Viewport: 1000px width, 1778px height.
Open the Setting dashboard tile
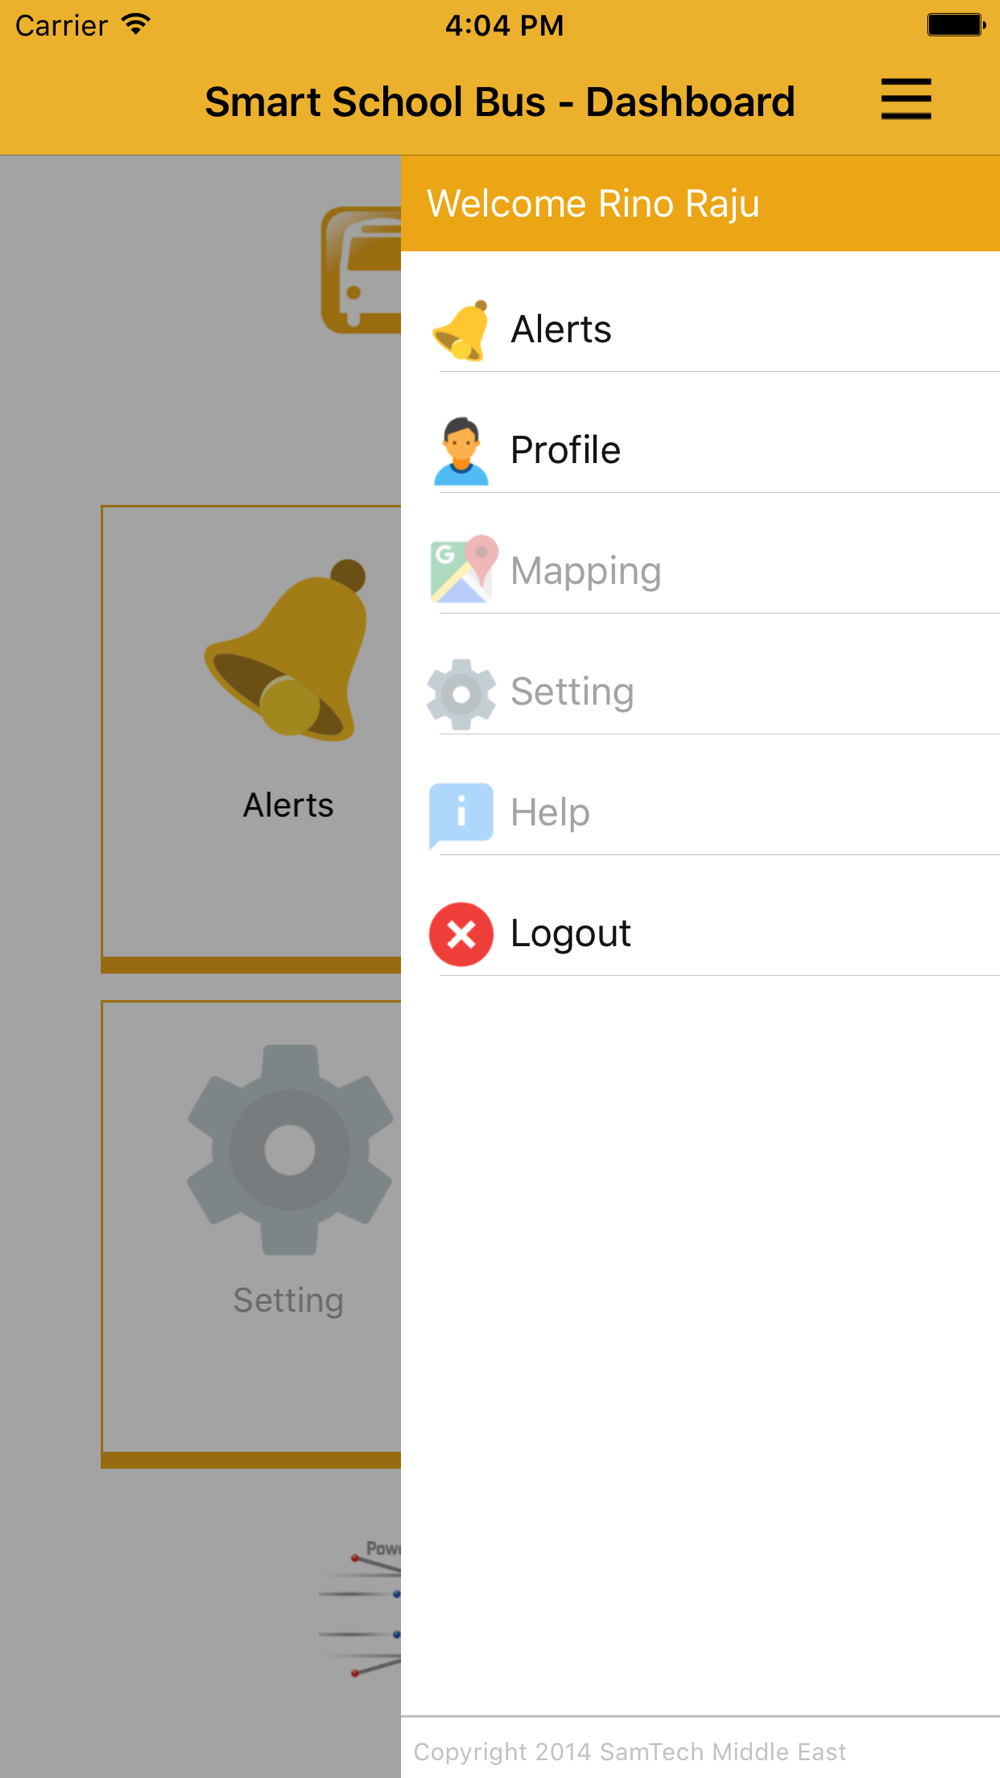[251, 1234]
